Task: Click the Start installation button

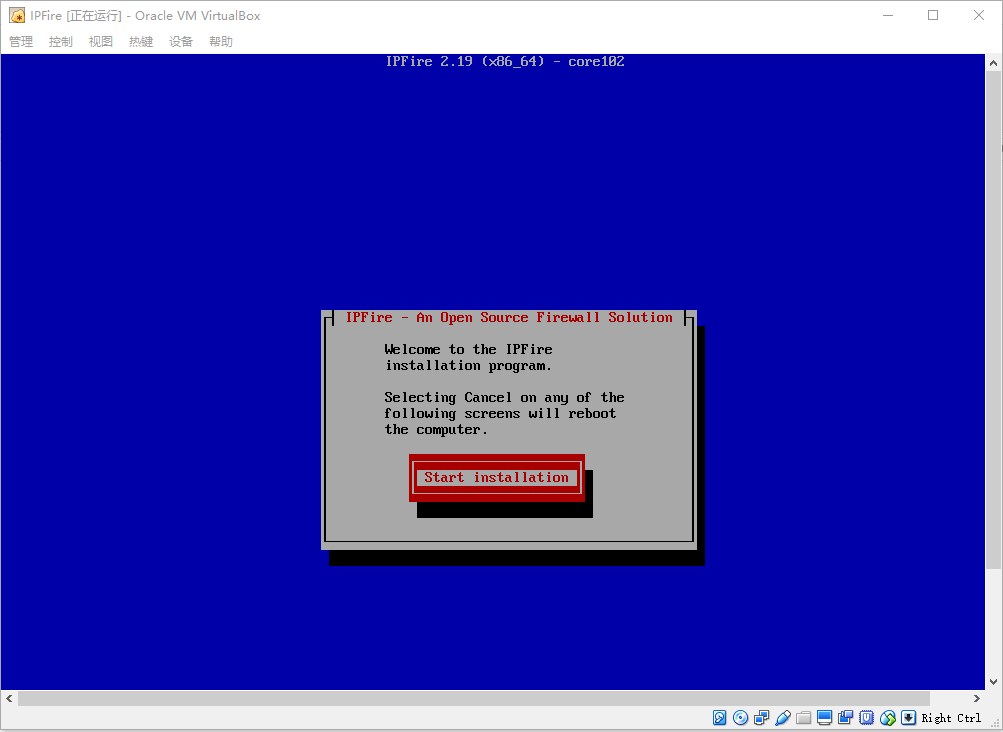Action: 496,477
